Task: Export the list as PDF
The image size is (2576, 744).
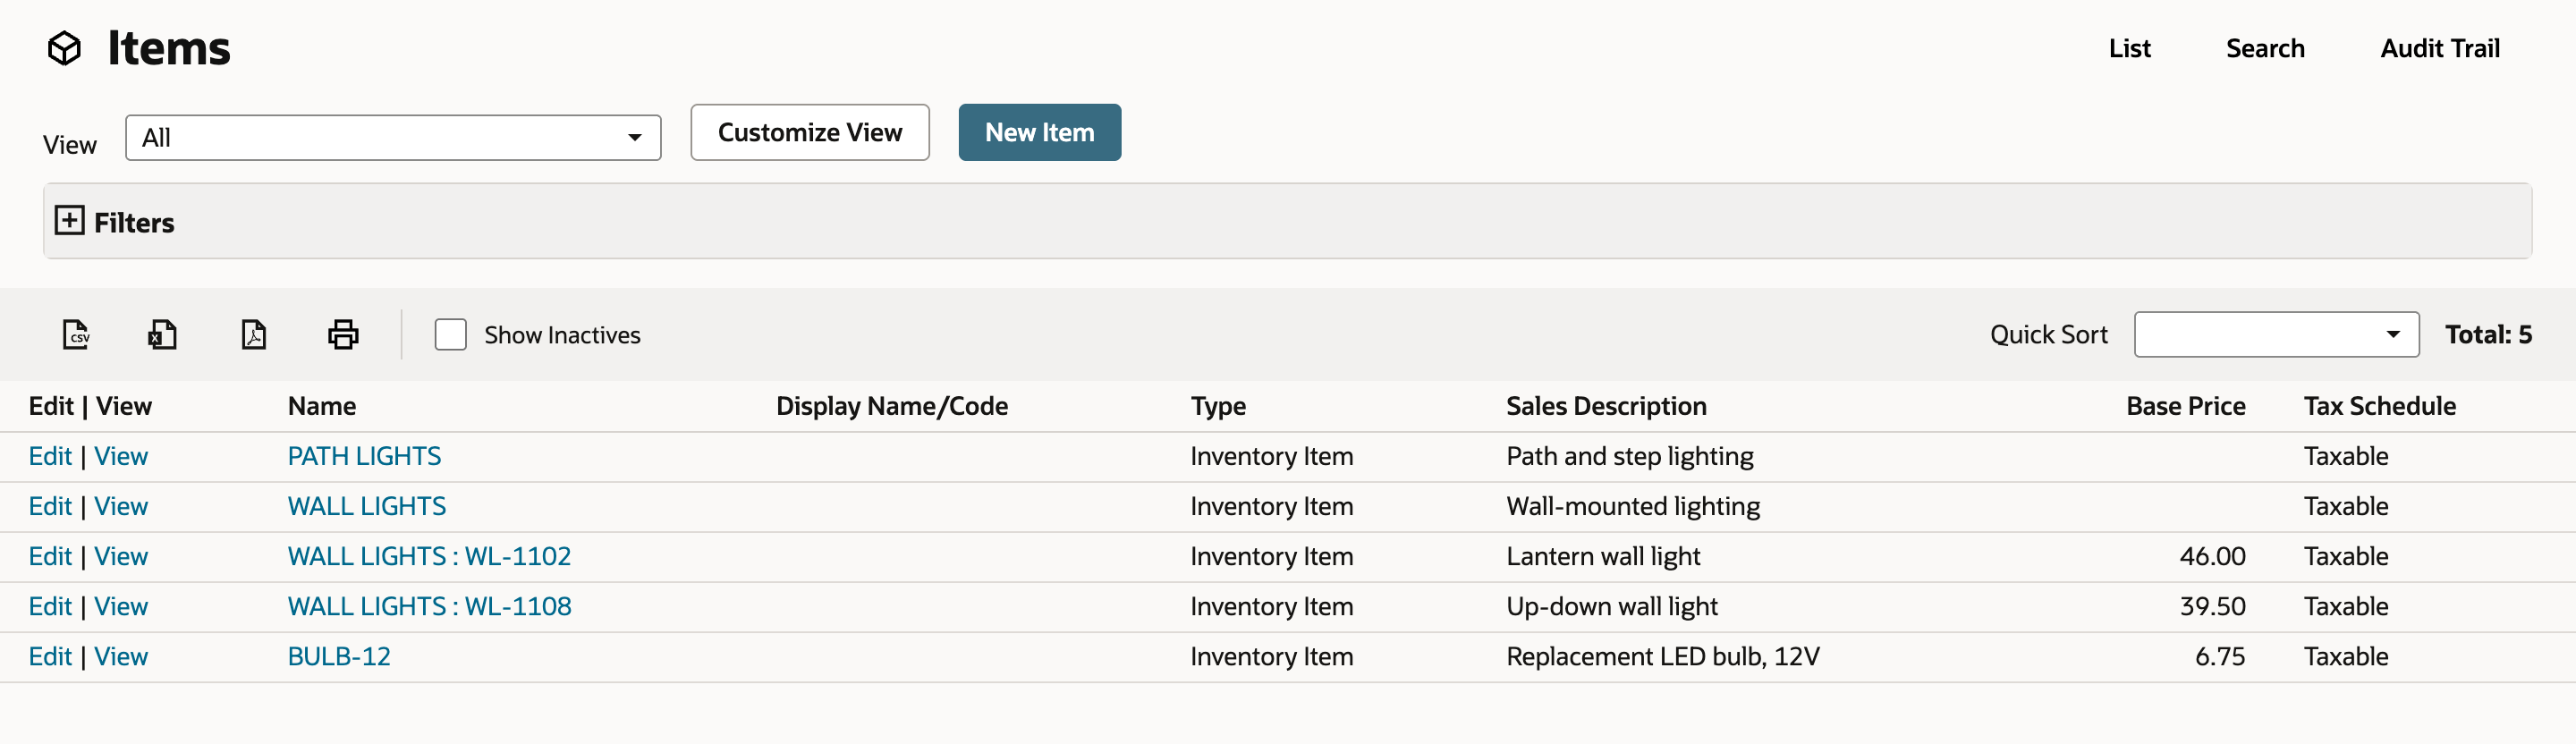Action: click(254, 334)
